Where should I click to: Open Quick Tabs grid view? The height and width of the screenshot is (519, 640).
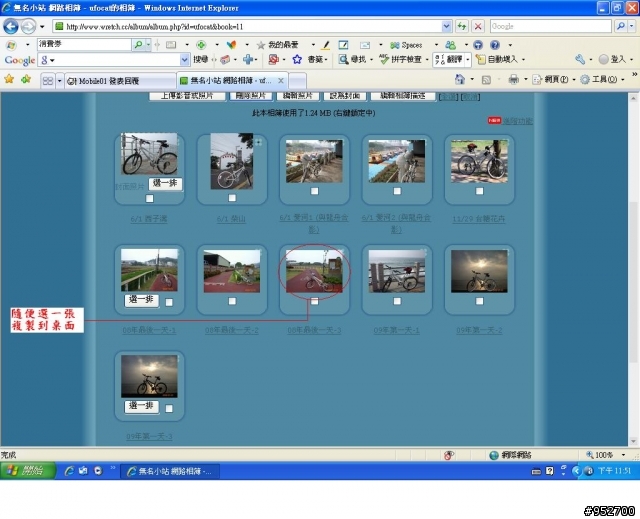48,80
